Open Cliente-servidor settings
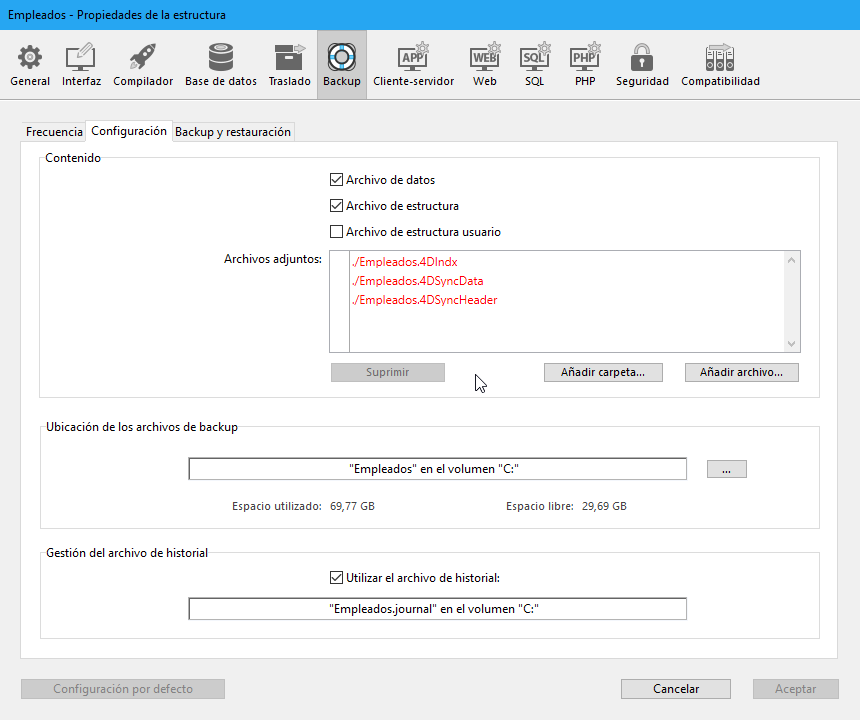 pyautogui.click(x=413, y=65)
